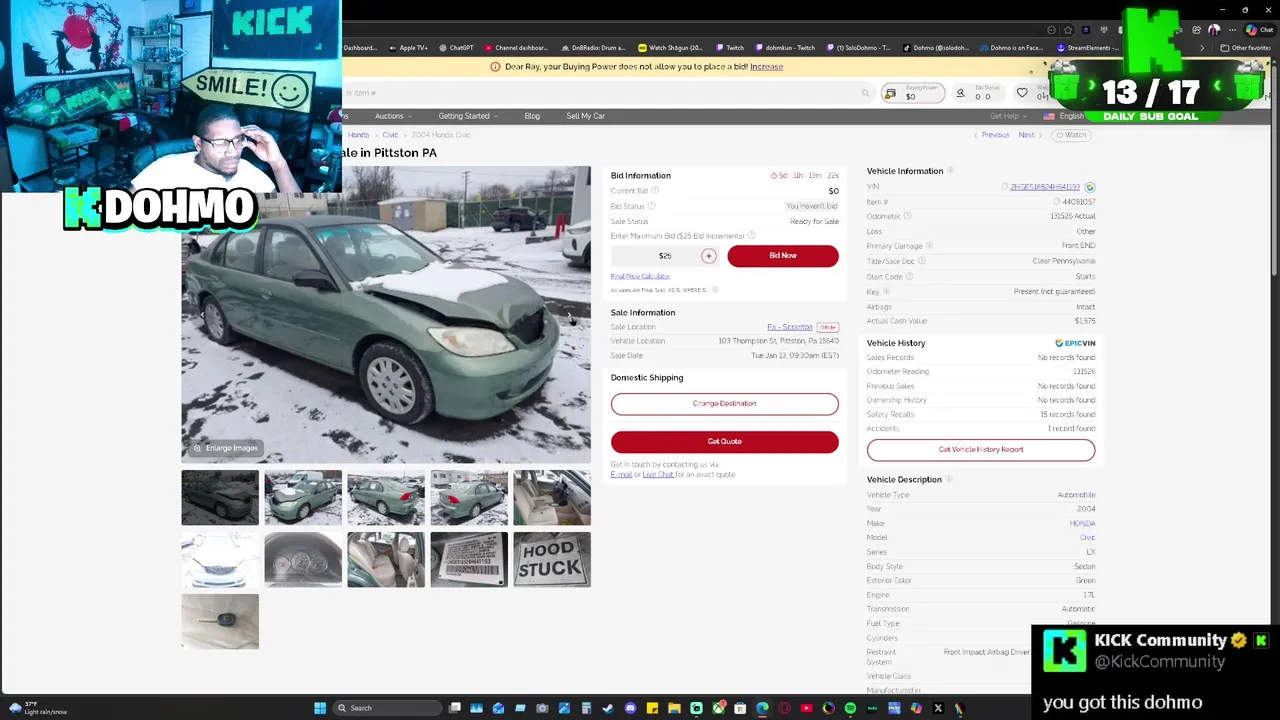Open the Getting Started dropdown menu
1280x720 pixels.
pos(467,116)
